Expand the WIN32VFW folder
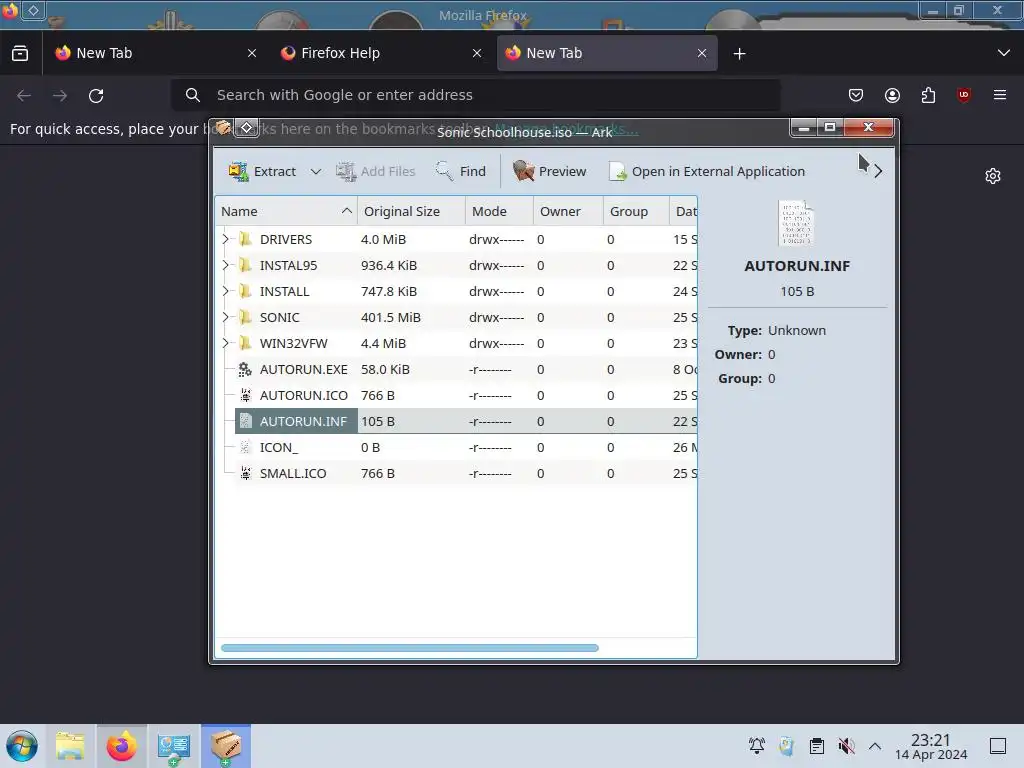 coord(225,344)
